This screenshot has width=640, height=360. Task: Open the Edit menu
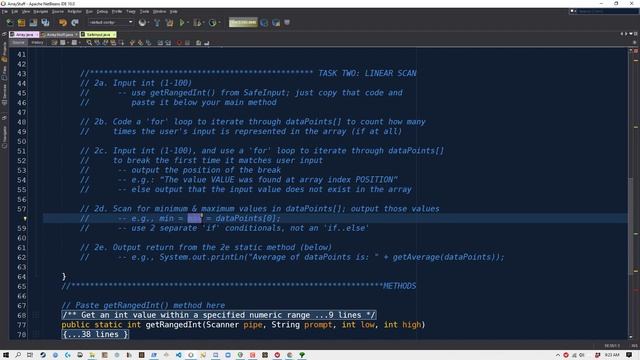(15, 11)
